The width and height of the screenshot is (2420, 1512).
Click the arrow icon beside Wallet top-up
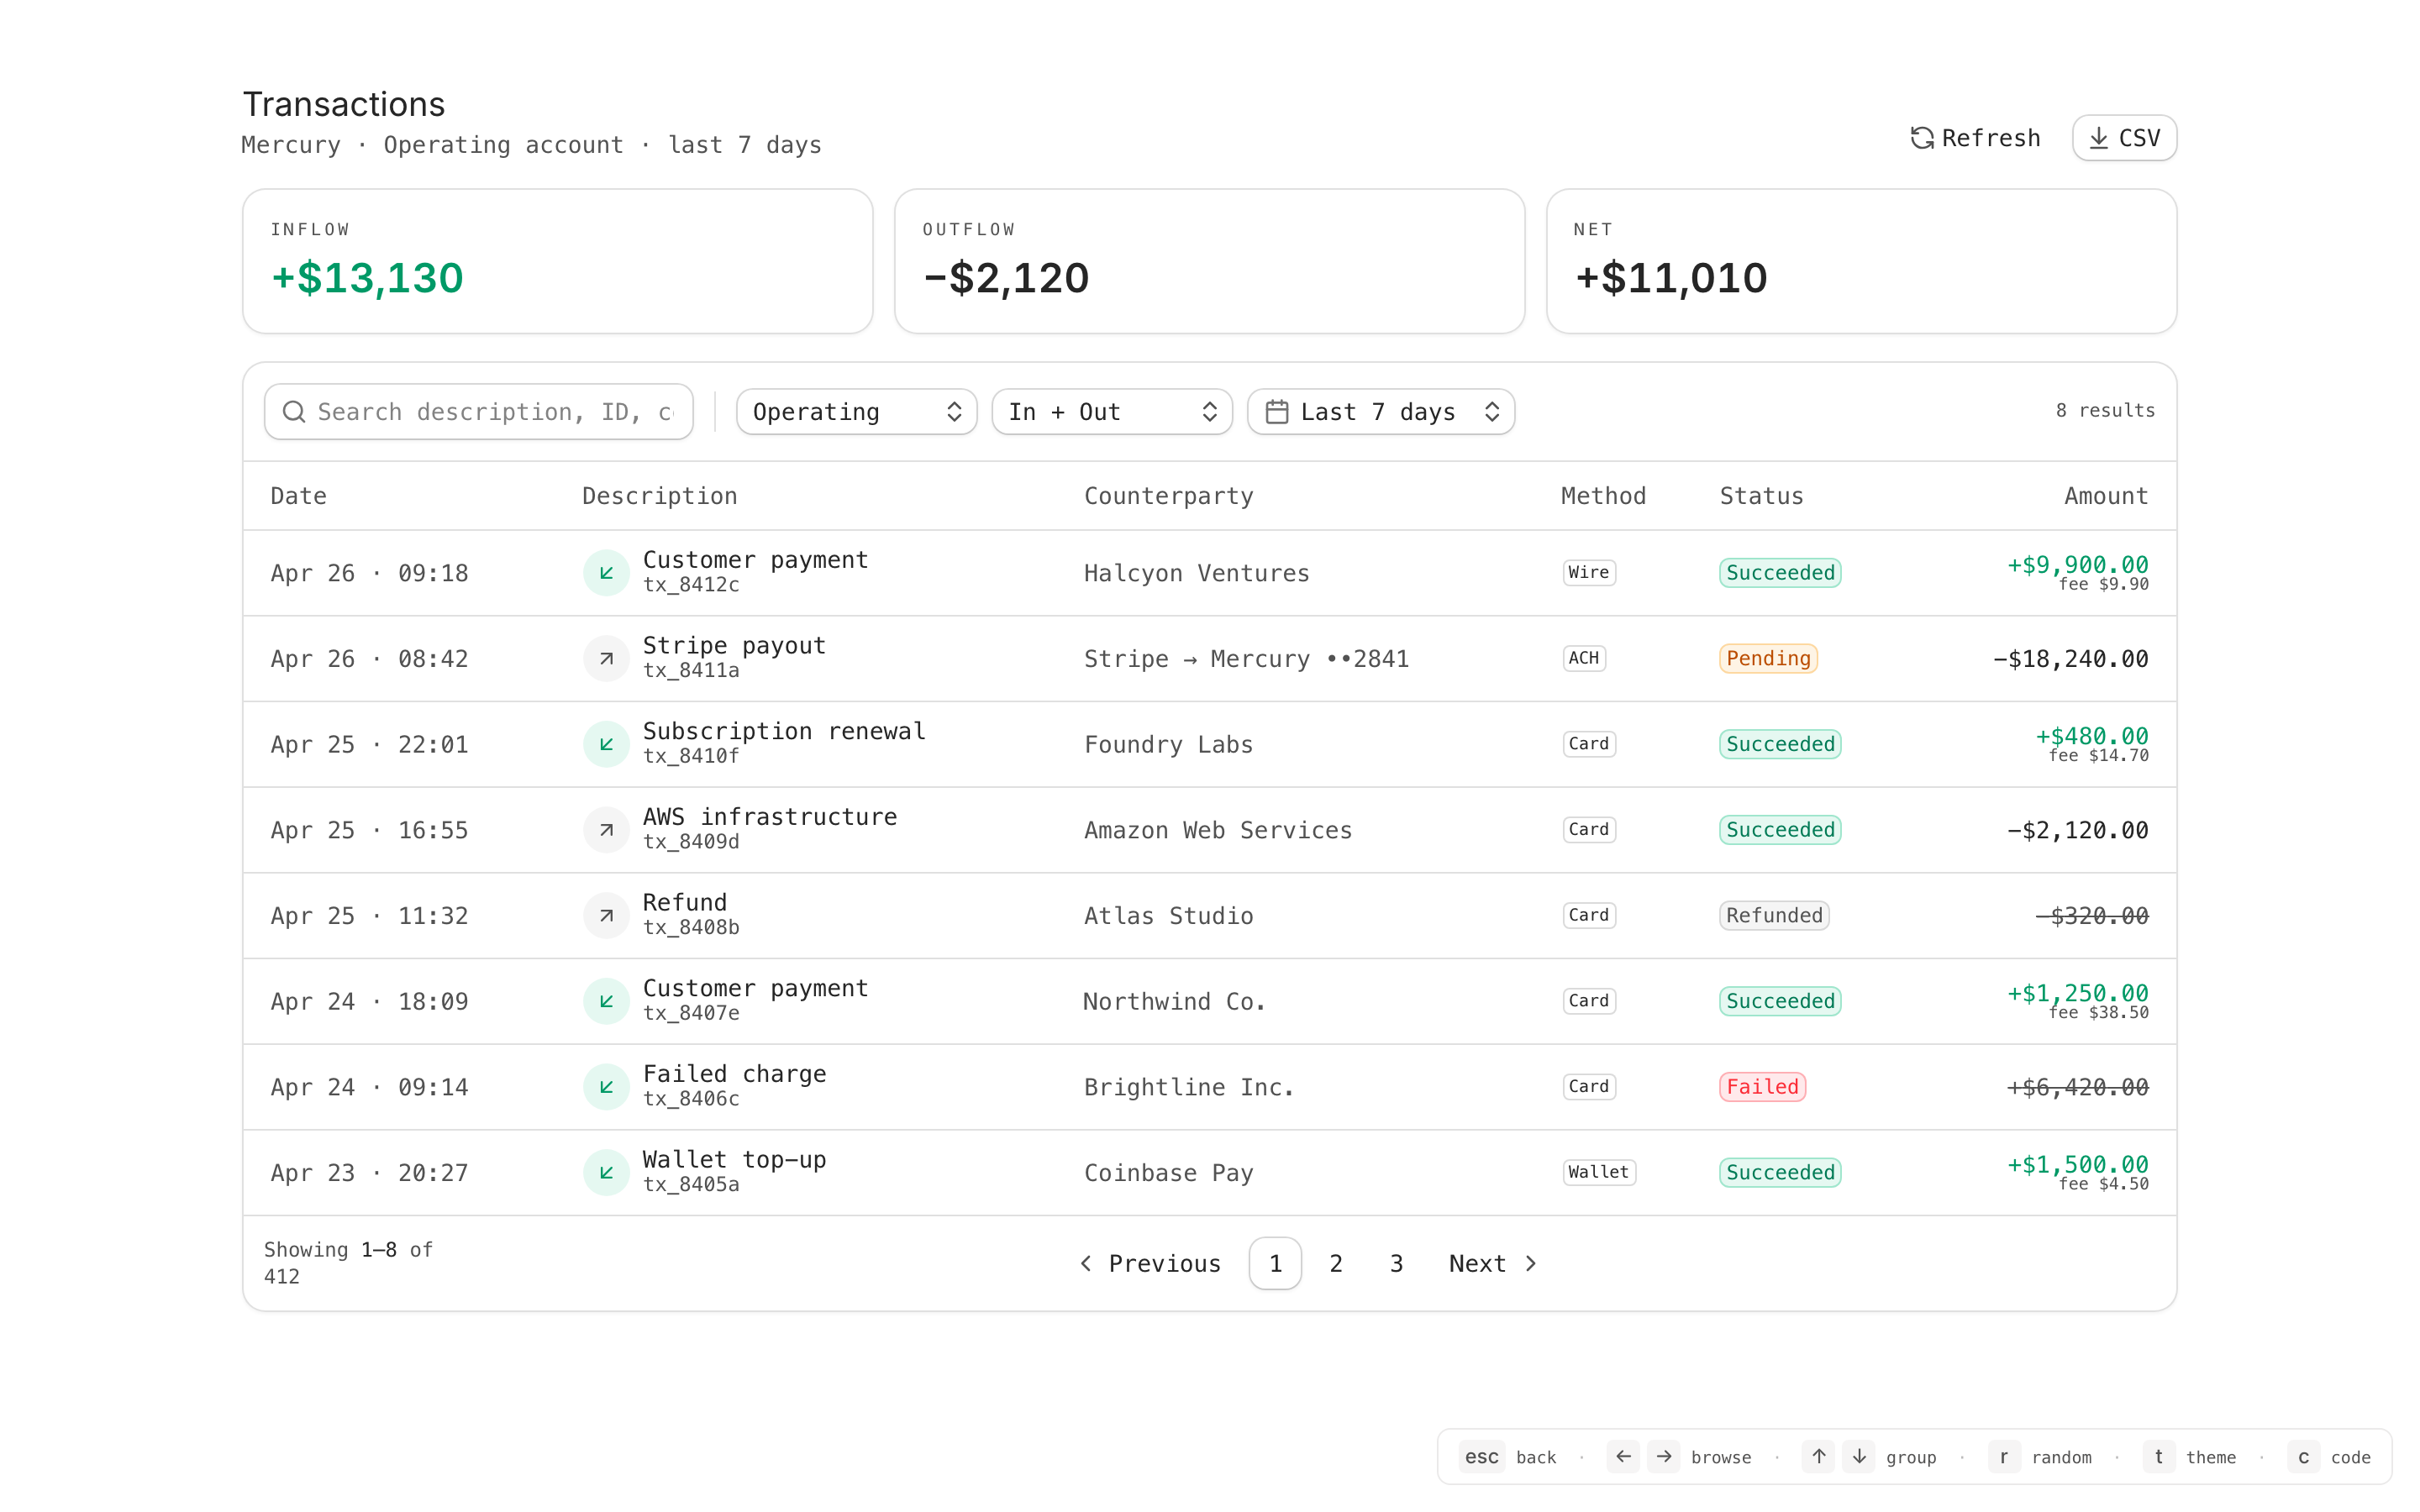click(x=606, y=1172)
